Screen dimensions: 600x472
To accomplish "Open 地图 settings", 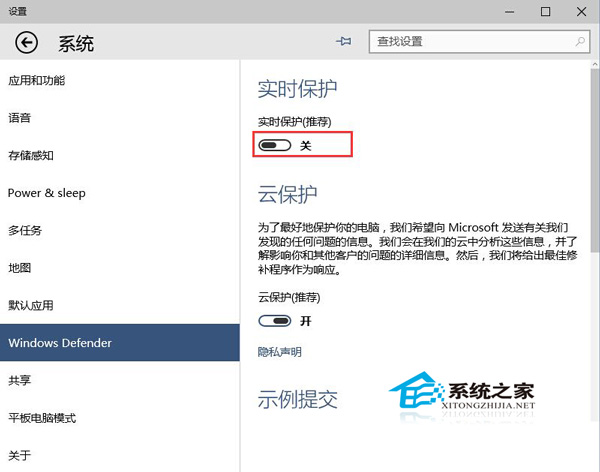I will [x=120, y=268].
